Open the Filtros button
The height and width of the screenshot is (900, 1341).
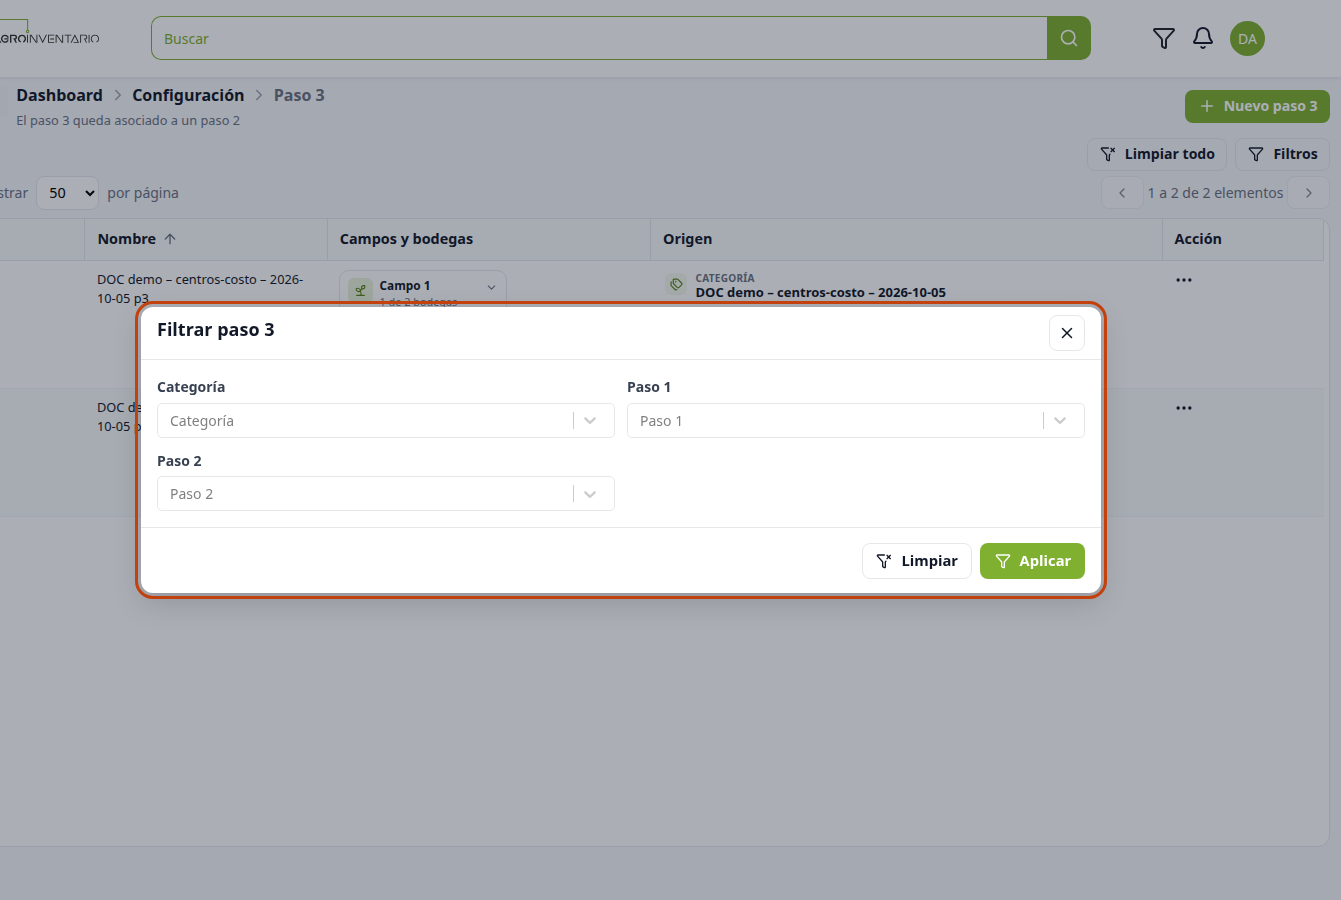click(1282, 154)
